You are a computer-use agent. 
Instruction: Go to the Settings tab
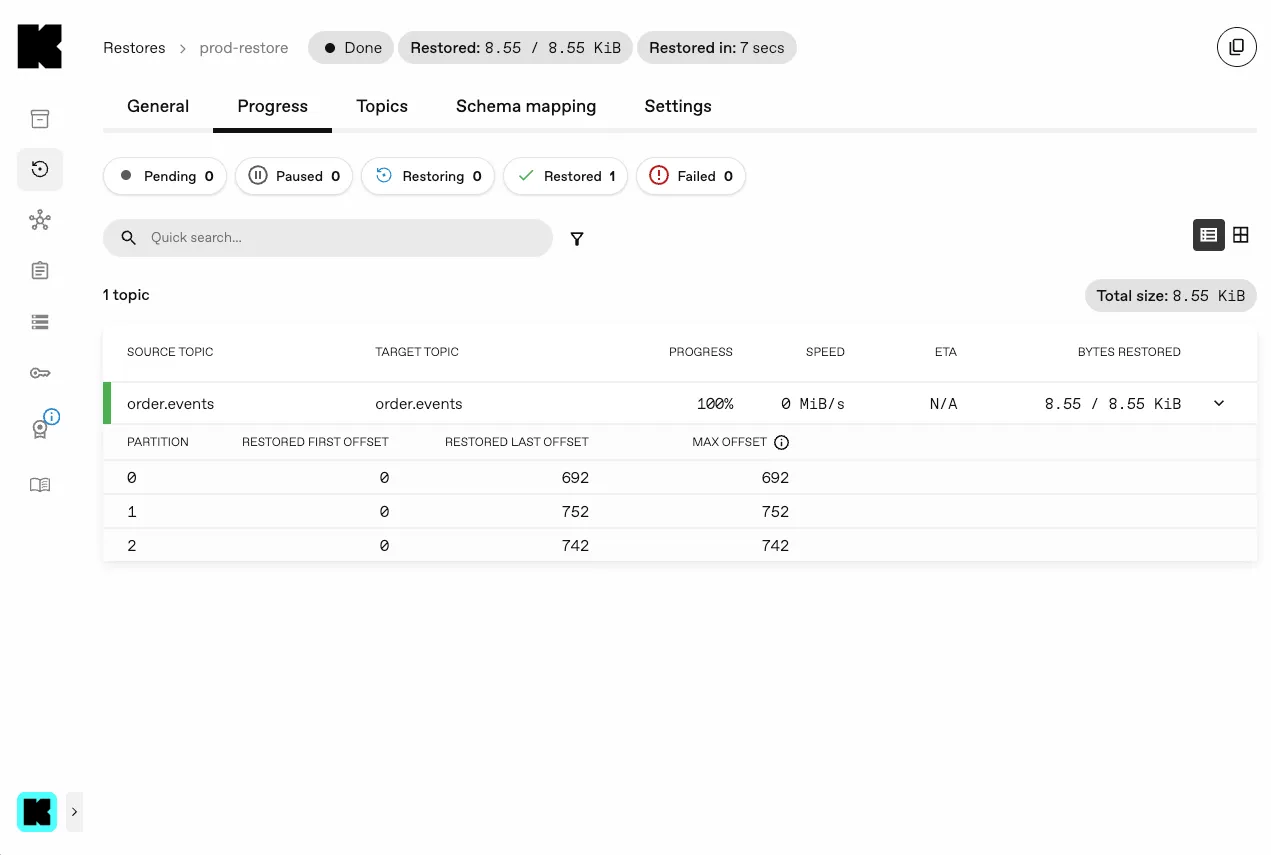click(x=678, y=106)
